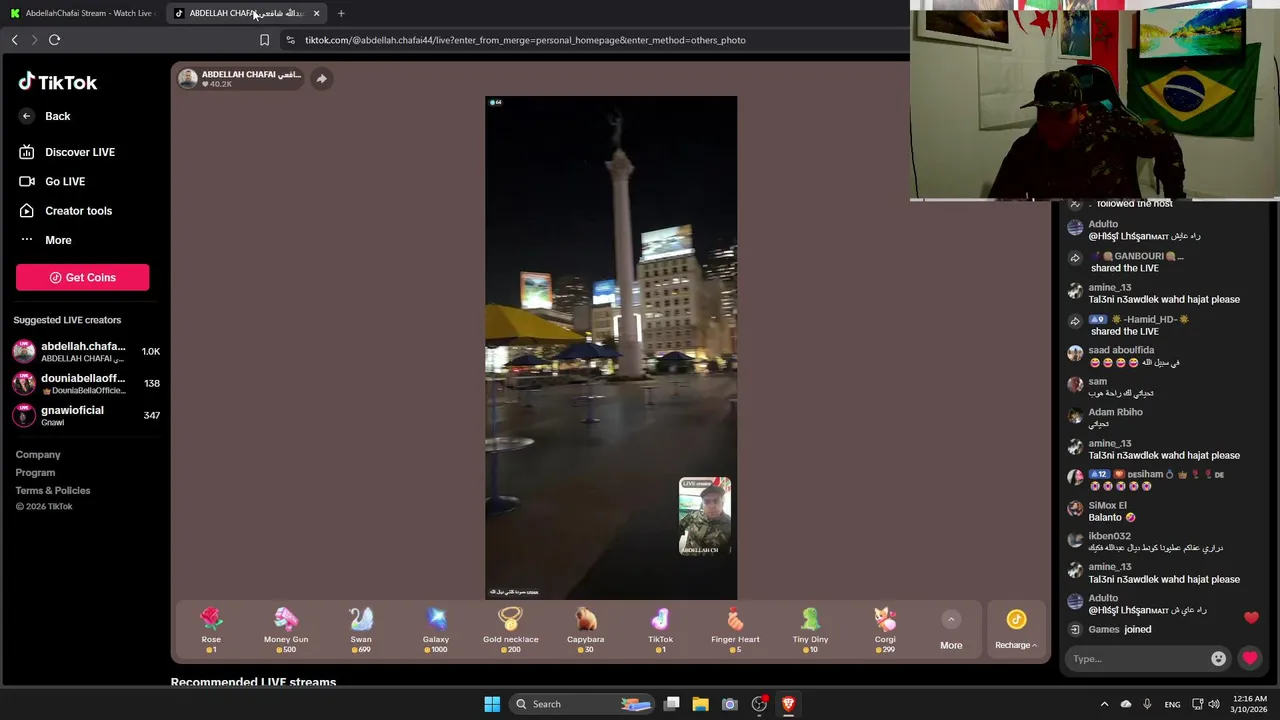Open the More sidebar menu
Viewport: 1280px width, 720px height.
tap(45, 240)
